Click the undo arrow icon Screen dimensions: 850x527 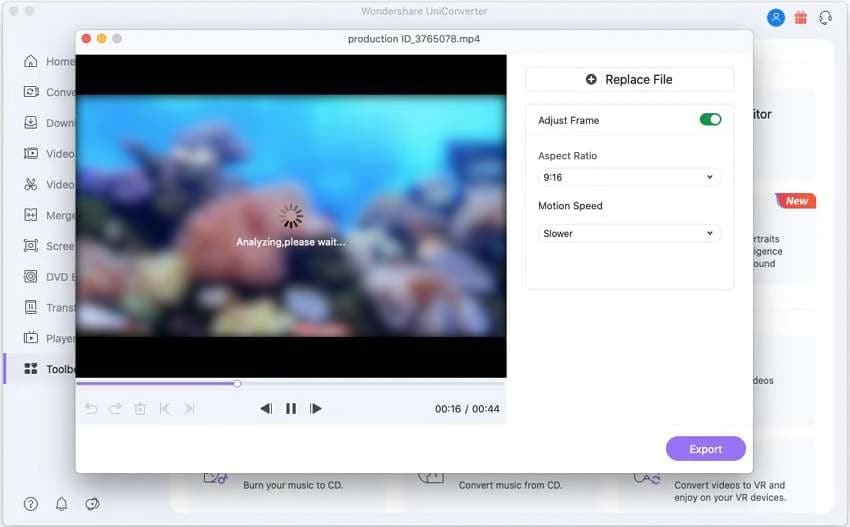[x=91, y=409]
